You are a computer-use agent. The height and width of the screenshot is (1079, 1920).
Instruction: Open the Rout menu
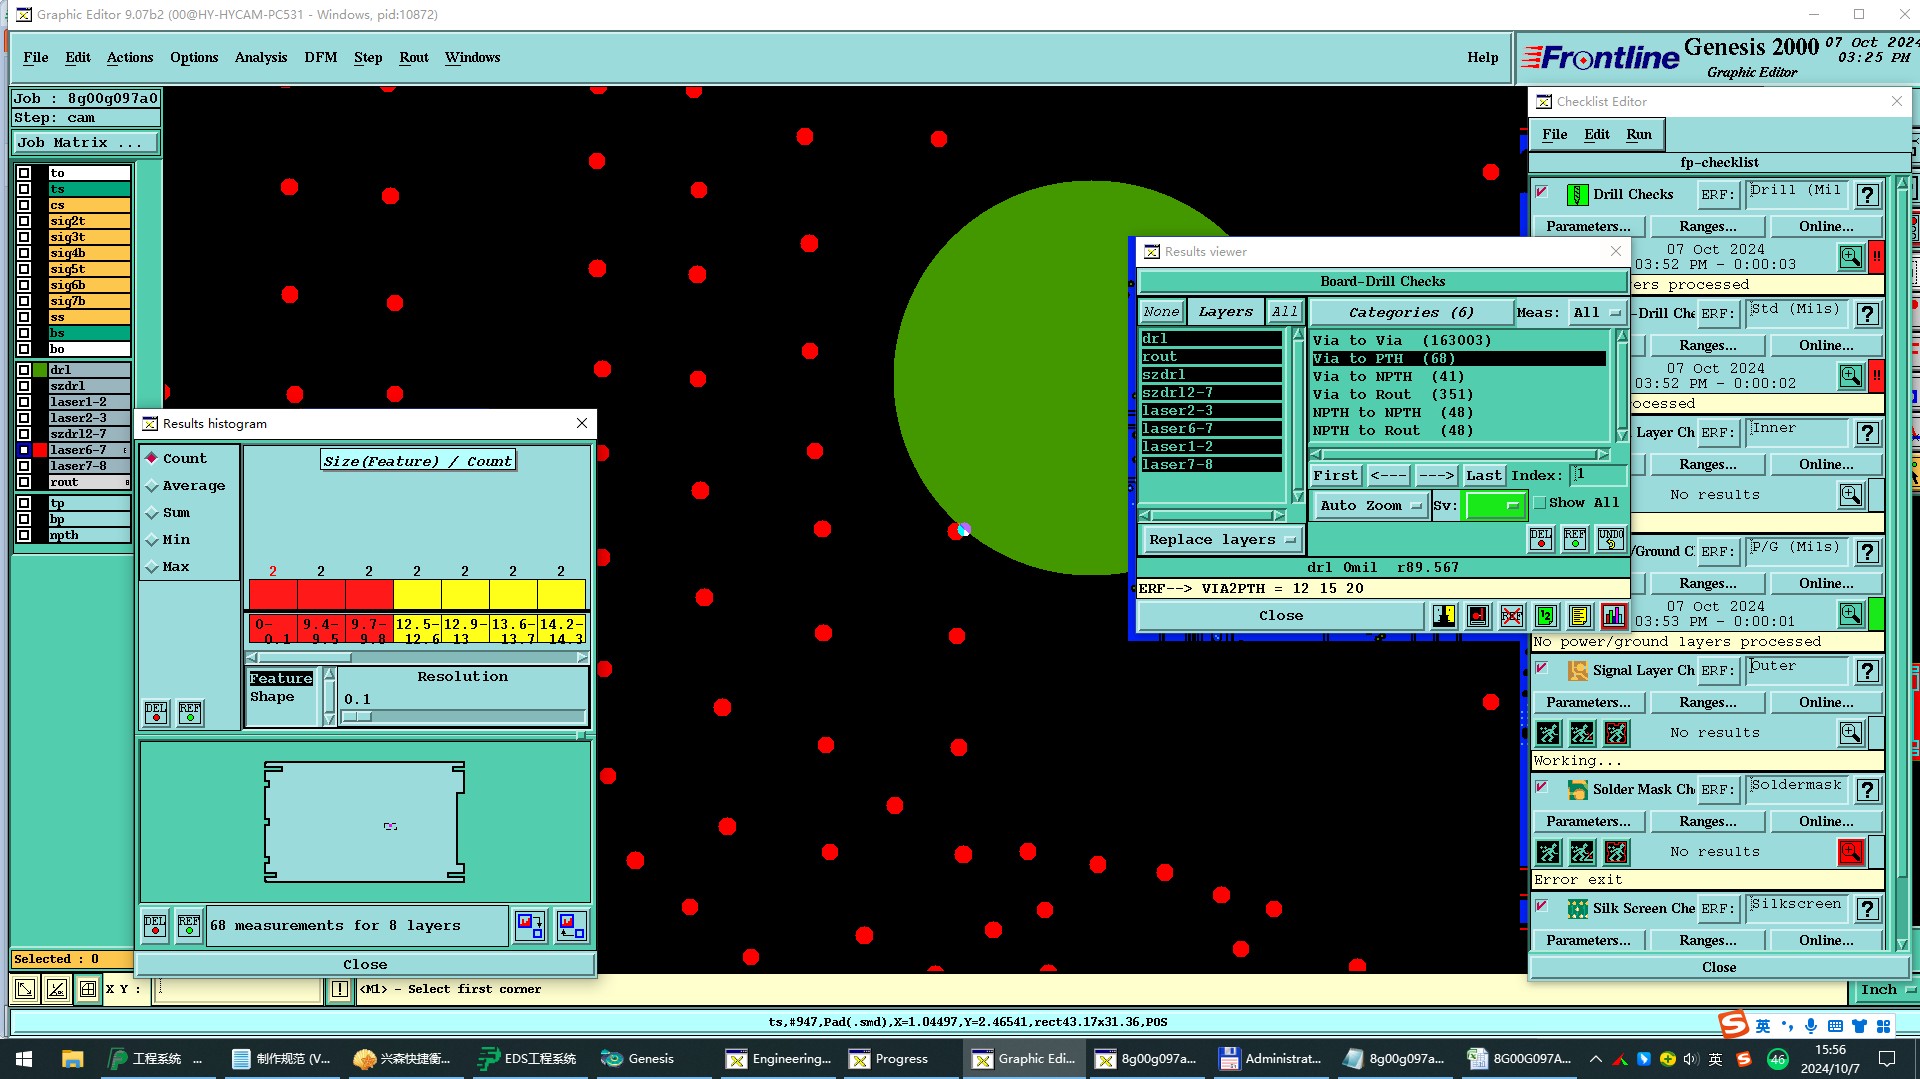tap(414, 58)
